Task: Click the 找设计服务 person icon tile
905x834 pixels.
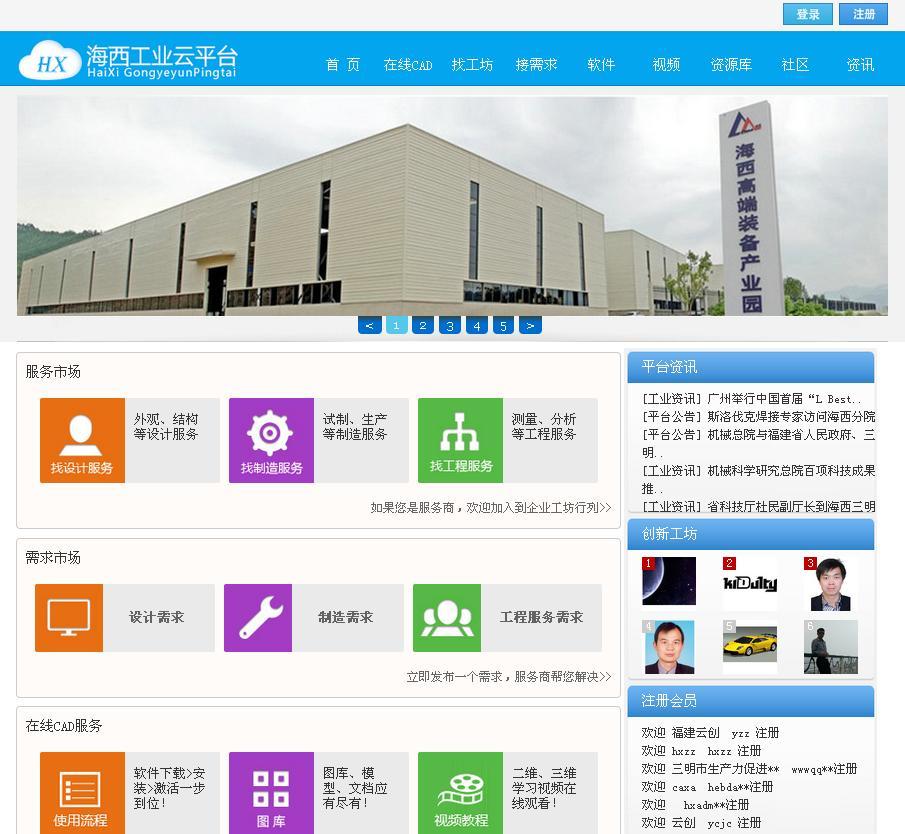Action: pyautogui.click(x=82, y=440)
